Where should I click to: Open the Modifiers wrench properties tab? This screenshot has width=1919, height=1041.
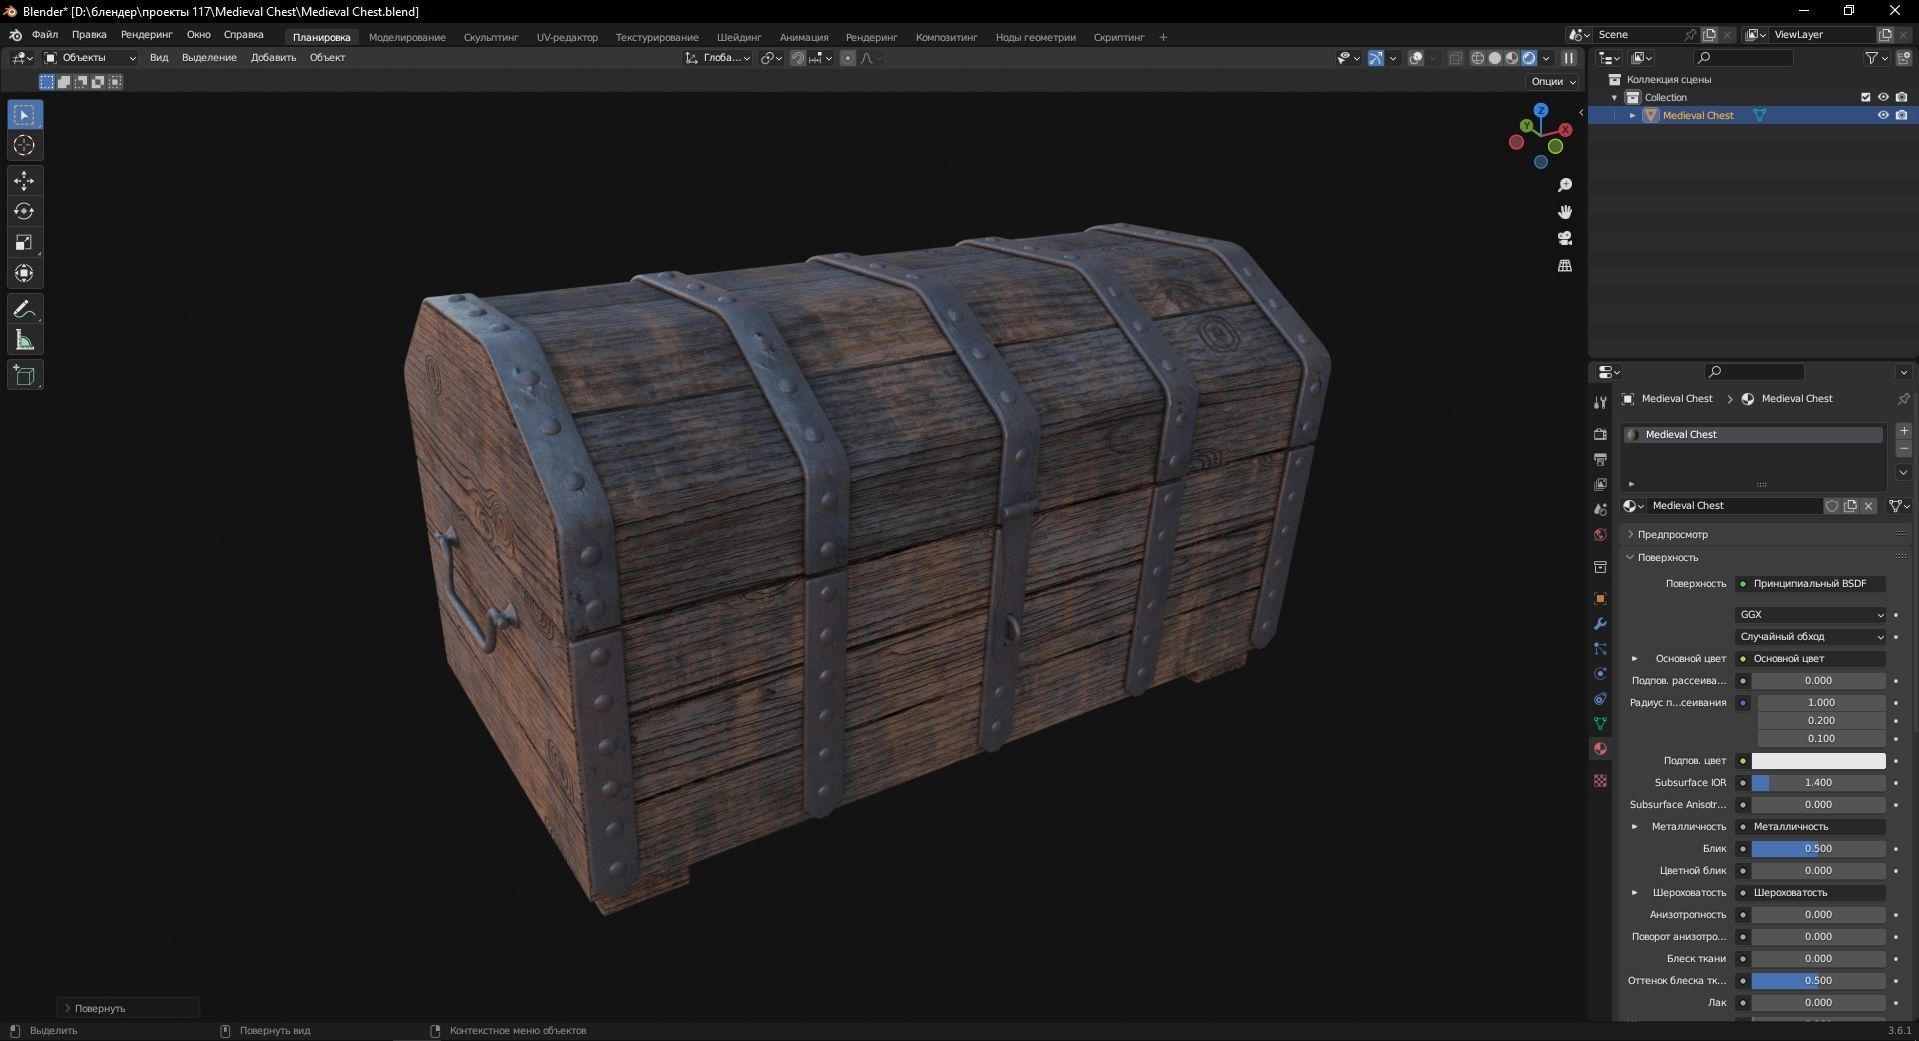click(1600, 624)
